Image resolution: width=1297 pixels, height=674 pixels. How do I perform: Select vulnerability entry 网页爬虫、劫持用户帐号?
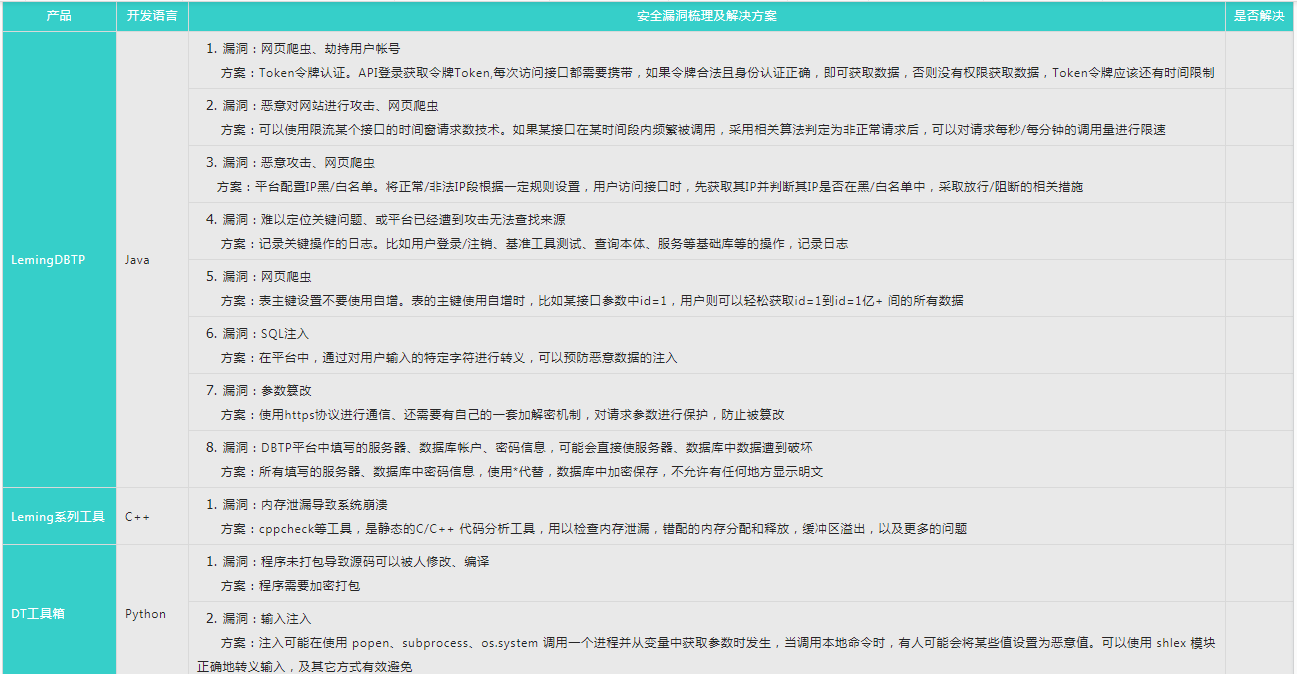click(x=301, y=47)
